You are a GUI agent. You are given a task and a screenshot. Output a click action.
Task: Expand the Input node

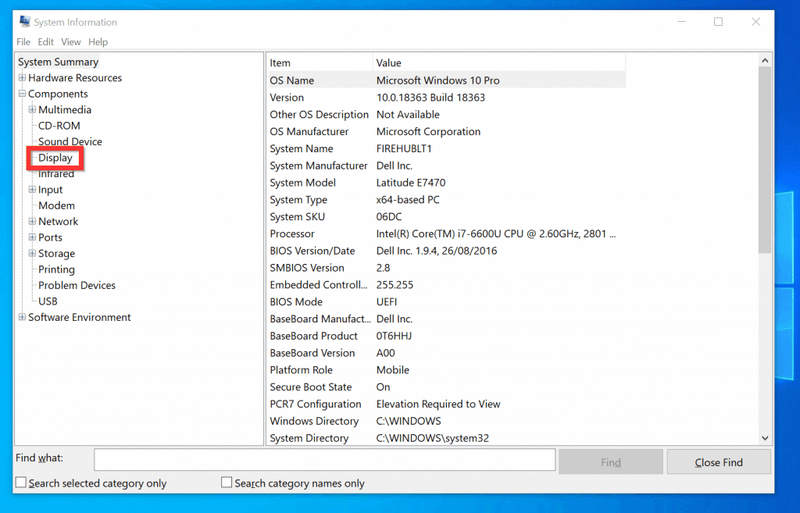tap(32, 189)
